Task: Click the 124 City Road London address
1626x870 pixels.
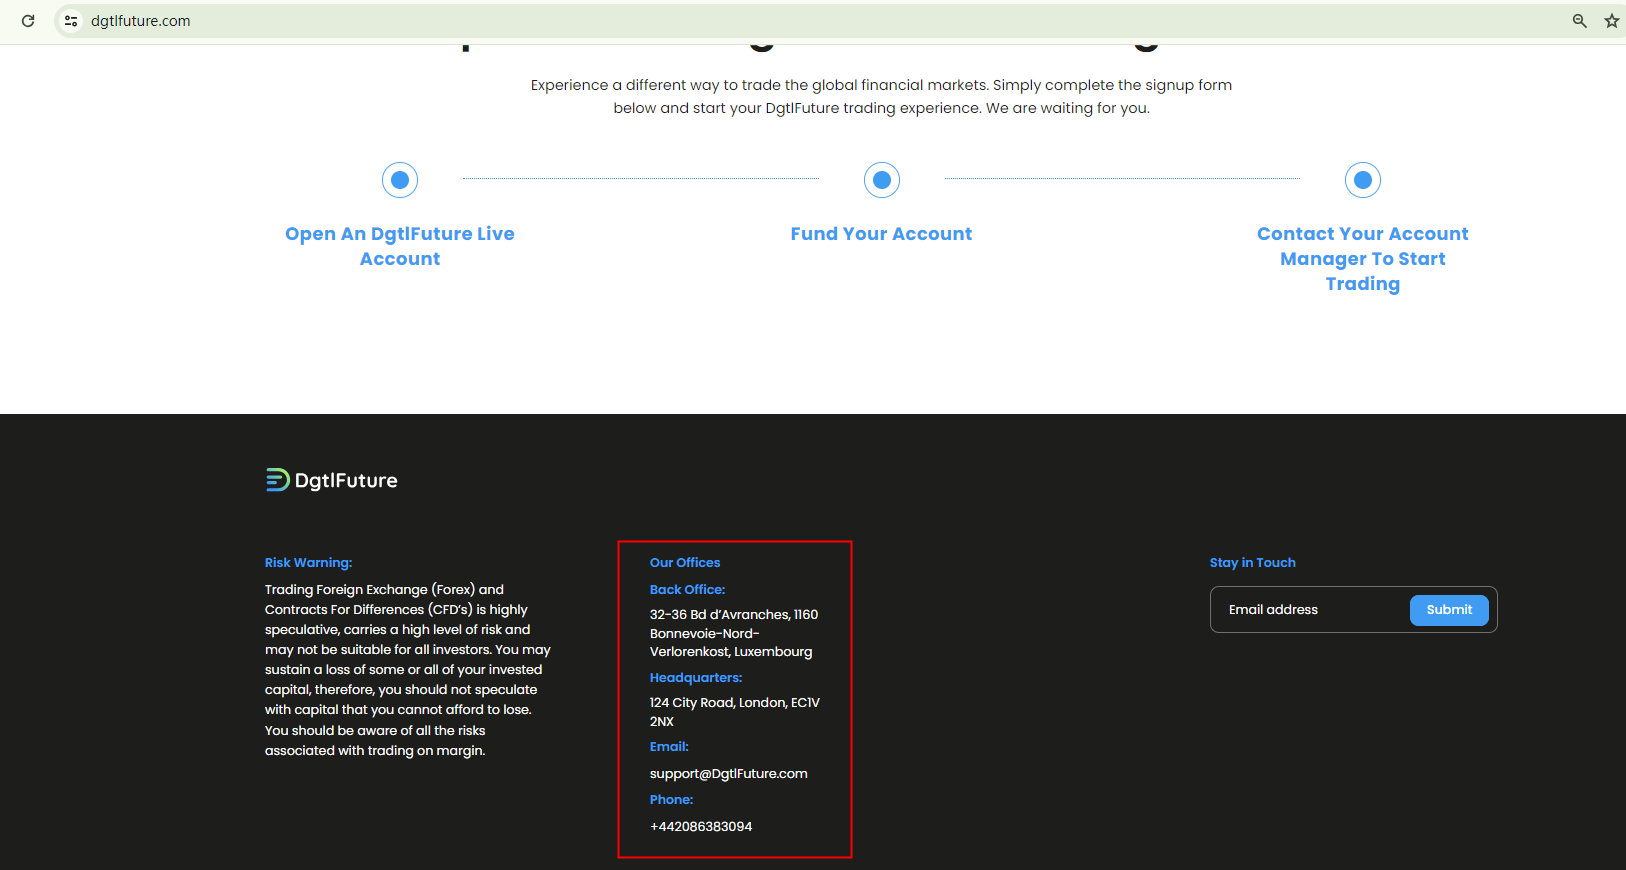Action: pos(734,711)
